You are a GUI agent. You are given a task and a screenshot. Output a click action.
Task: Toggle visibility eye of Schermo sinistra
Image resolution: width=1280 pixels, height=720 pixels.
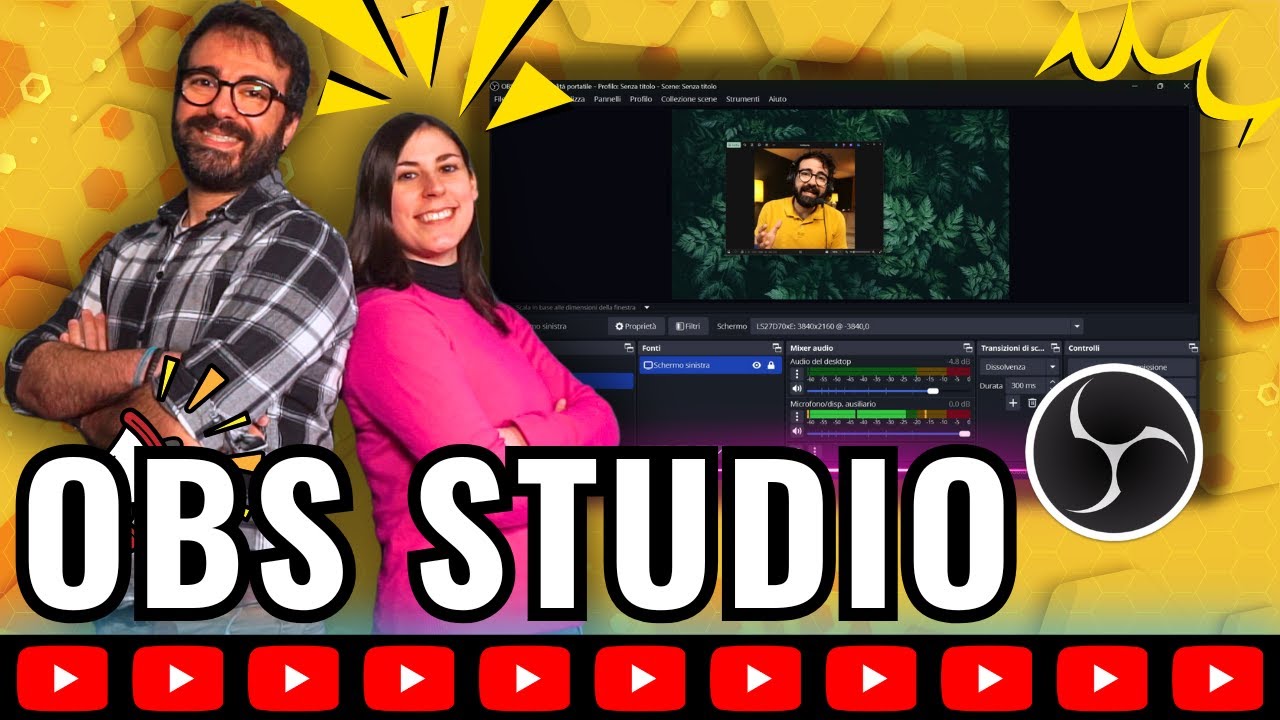tap(757, 366)
